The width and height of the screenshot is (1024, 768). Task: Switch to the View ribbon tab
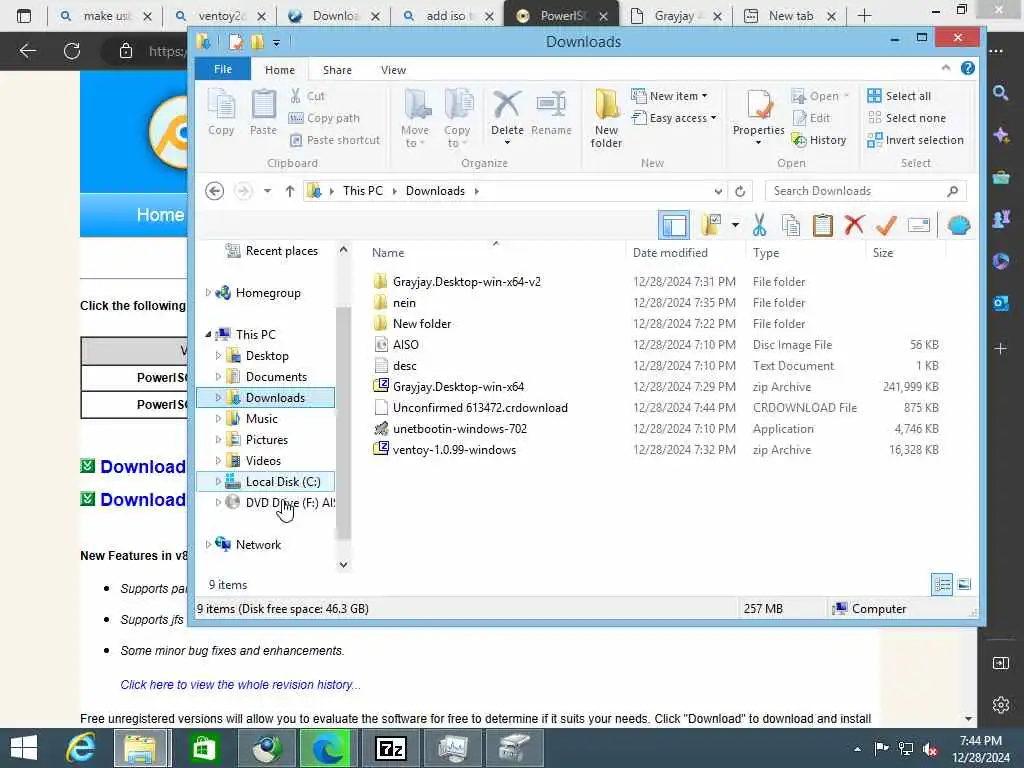393,70
